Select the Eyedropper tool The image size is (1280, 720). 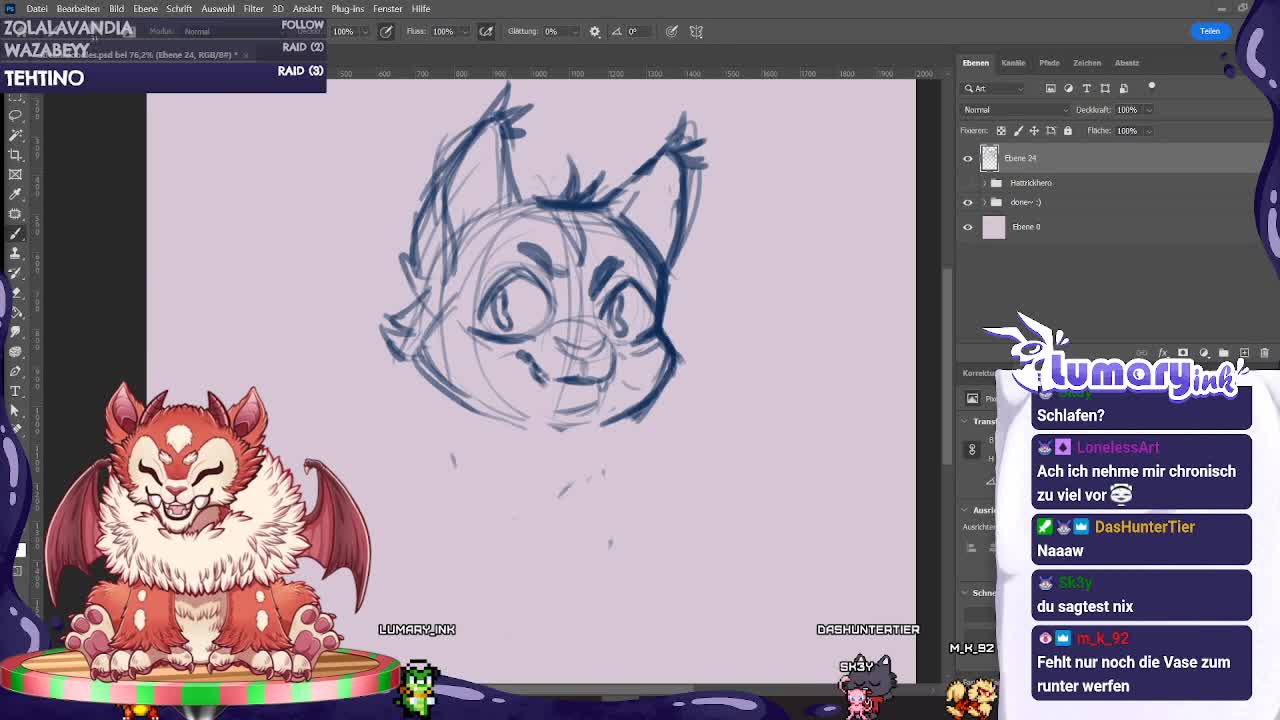click(15, 194)
